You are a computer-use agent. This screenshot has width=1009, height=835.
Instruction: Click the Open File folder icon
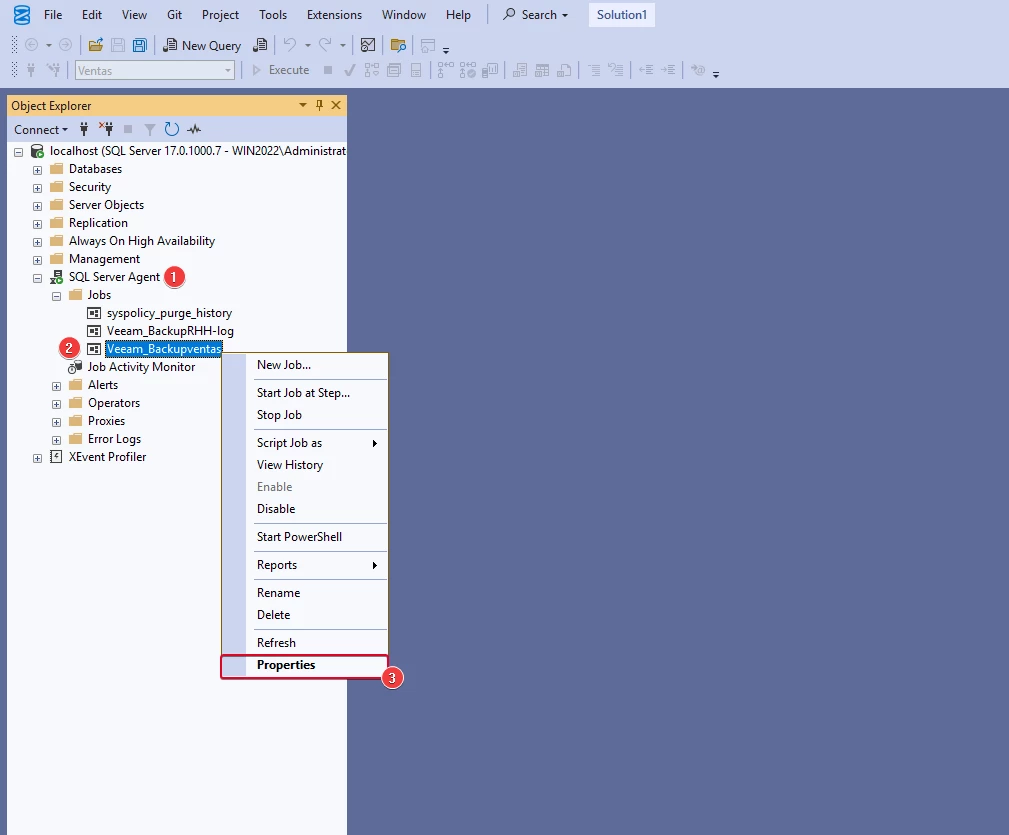[95, 45]
